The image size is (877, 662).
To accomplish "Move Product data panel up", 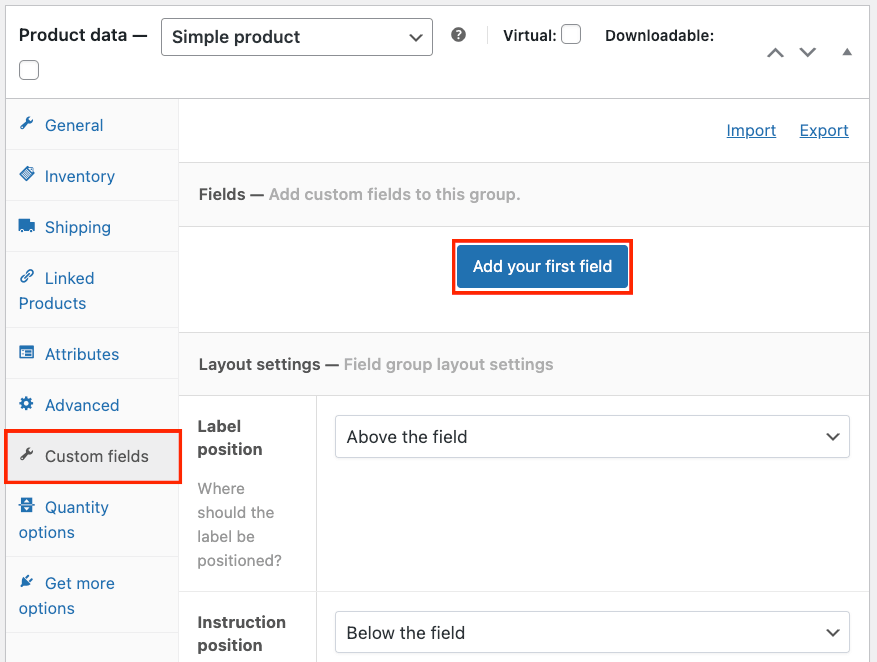I will 775,53.
